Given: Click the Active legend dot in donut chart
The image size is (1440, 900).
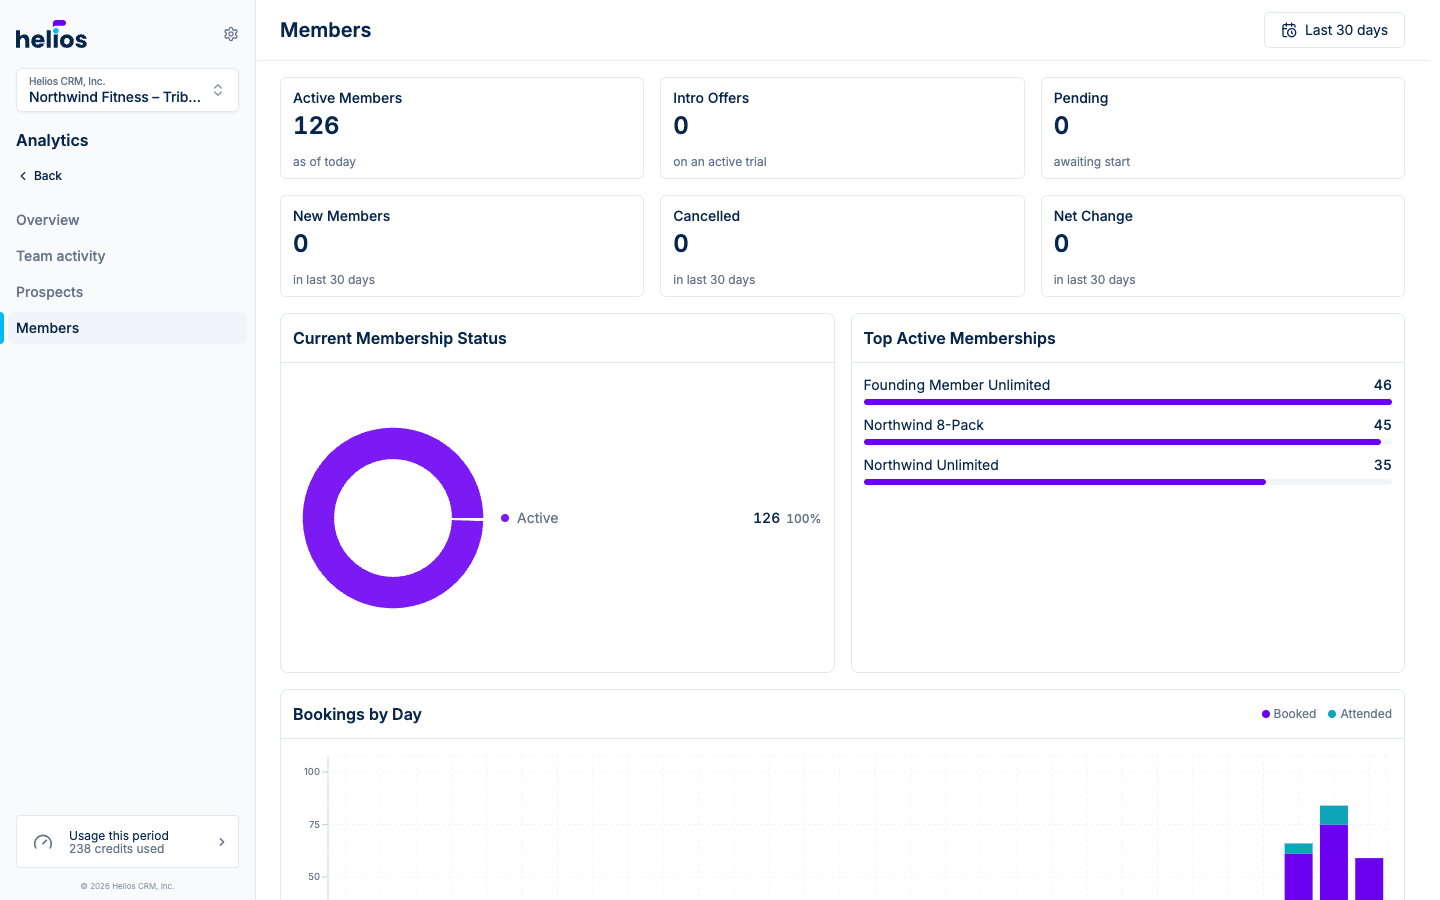Looking at the screenshot, I should (x=505, y=518).
